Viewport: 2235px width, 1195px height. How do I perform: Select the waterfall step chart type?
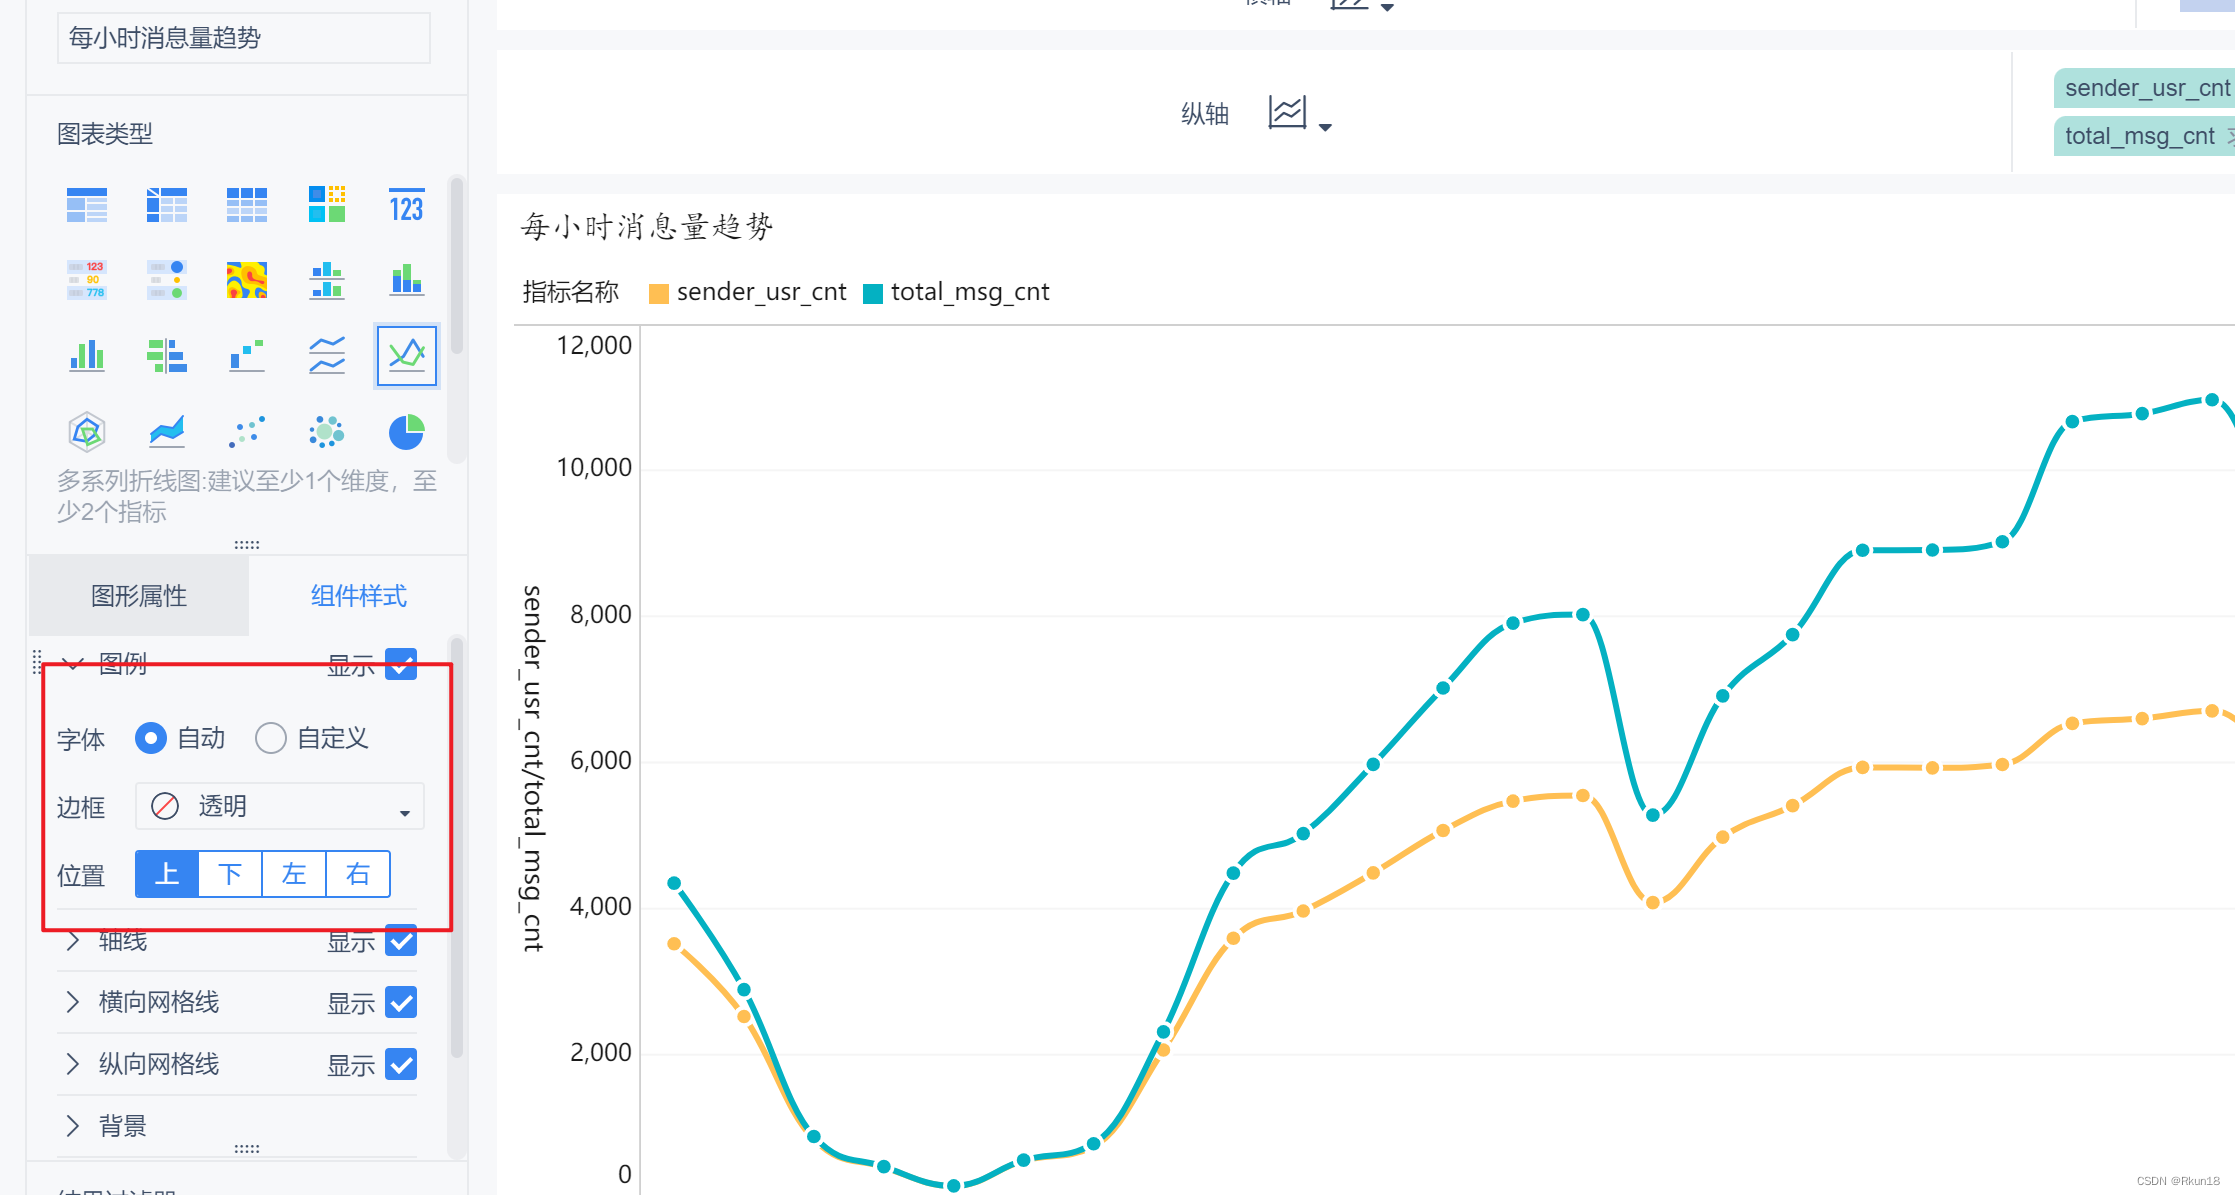pos(247,355)
